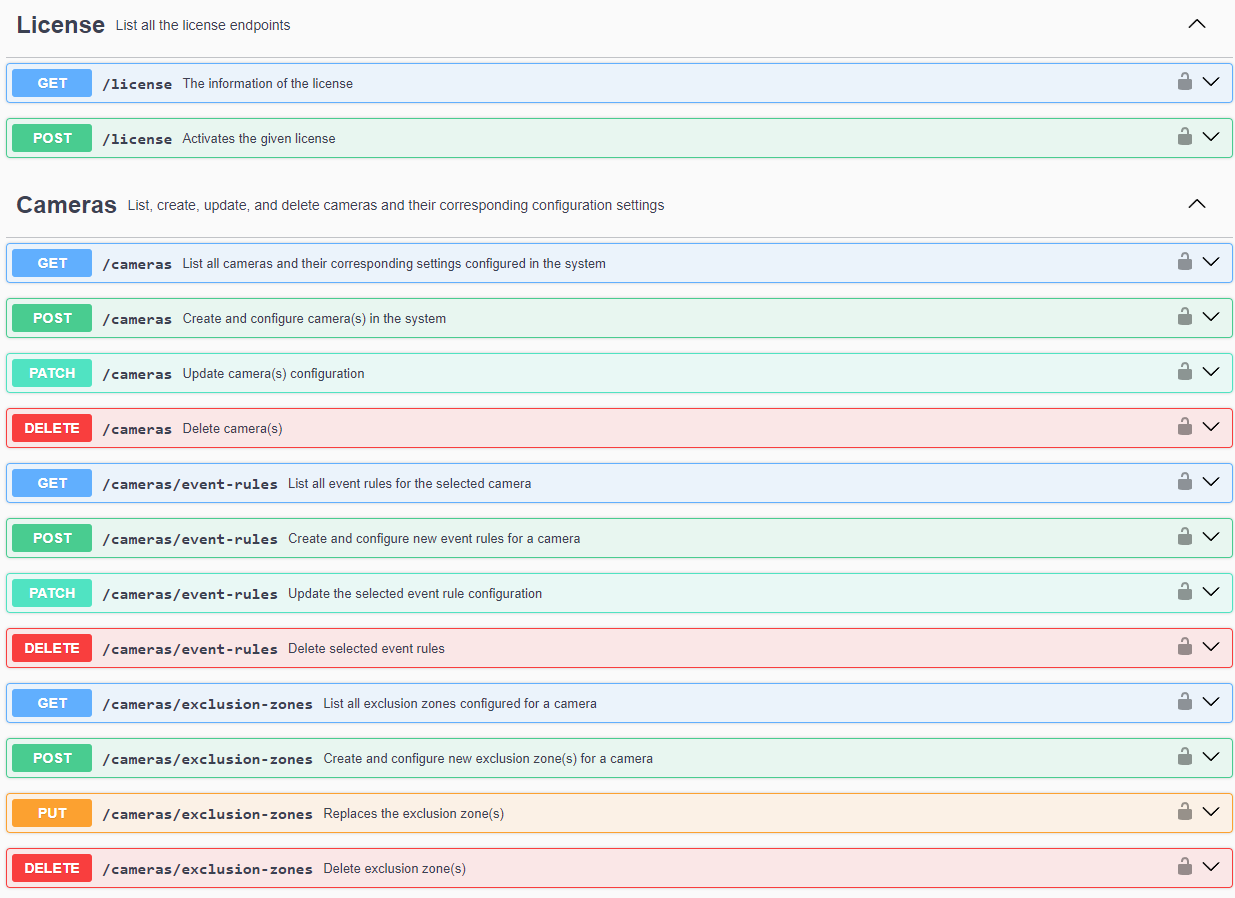
Task: Expand GET /cameras/event-rules using its chevron
Action: [x=1211, y=482]
